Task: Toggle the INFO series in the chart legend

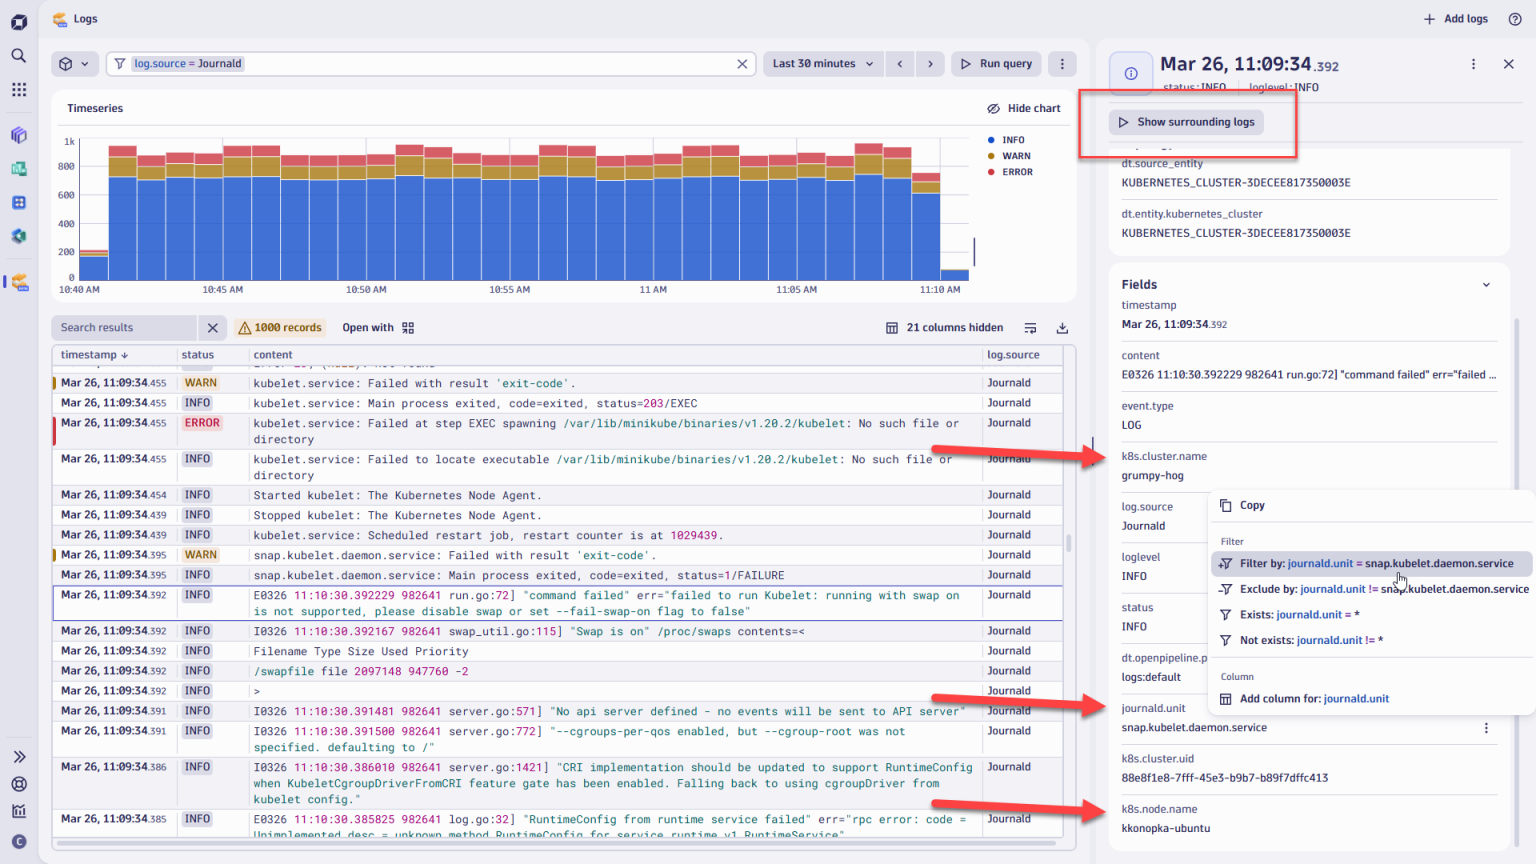Action: point(1014,139)
